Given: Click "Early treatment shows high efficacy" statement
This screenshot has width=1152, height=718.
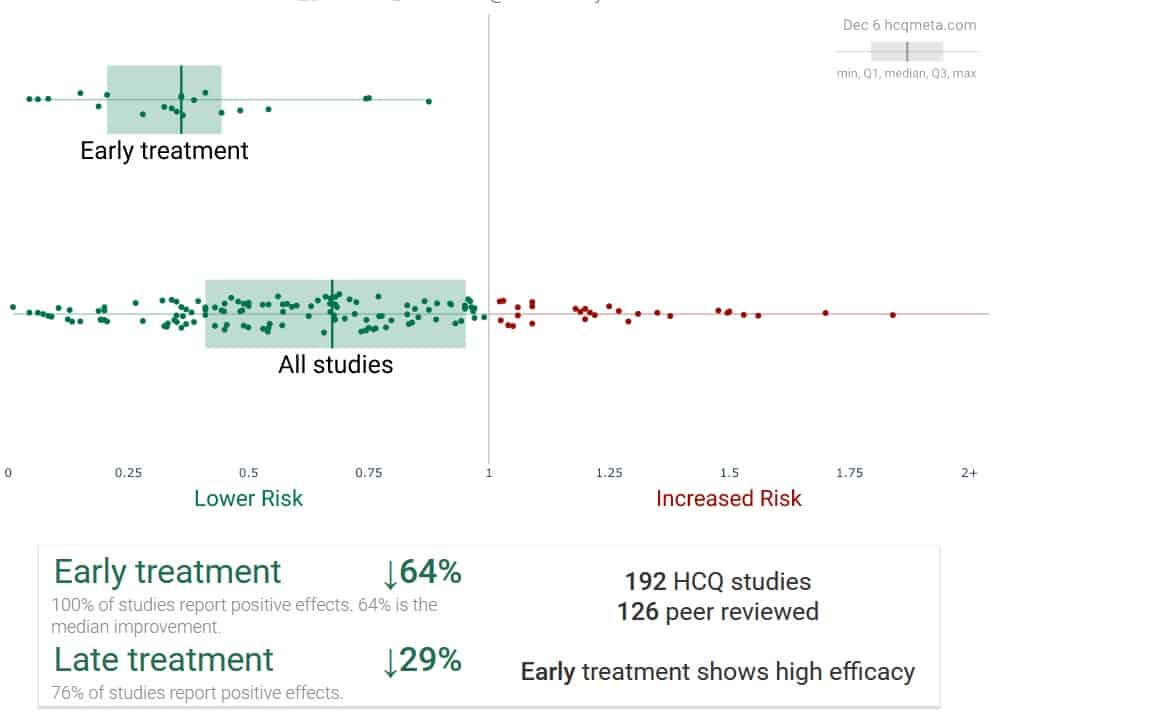Looking at the screenshot, I should click(x=717, y=671).
